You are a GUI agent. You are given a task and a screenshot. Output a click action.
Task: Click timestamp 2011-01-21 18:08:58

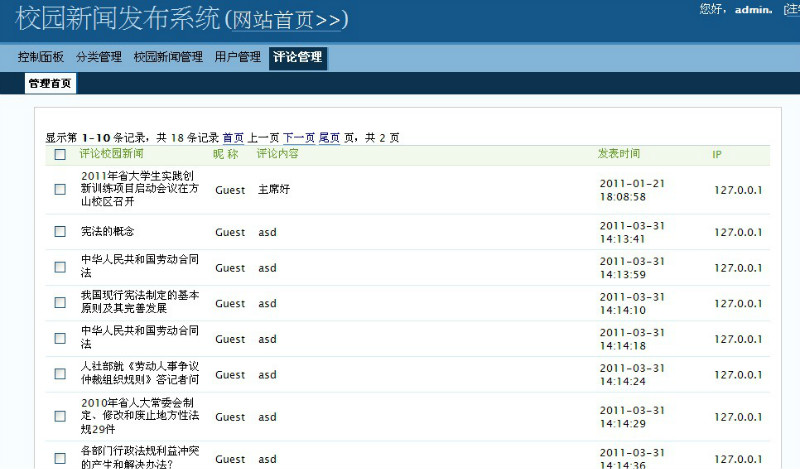click(x=632, y=190)
